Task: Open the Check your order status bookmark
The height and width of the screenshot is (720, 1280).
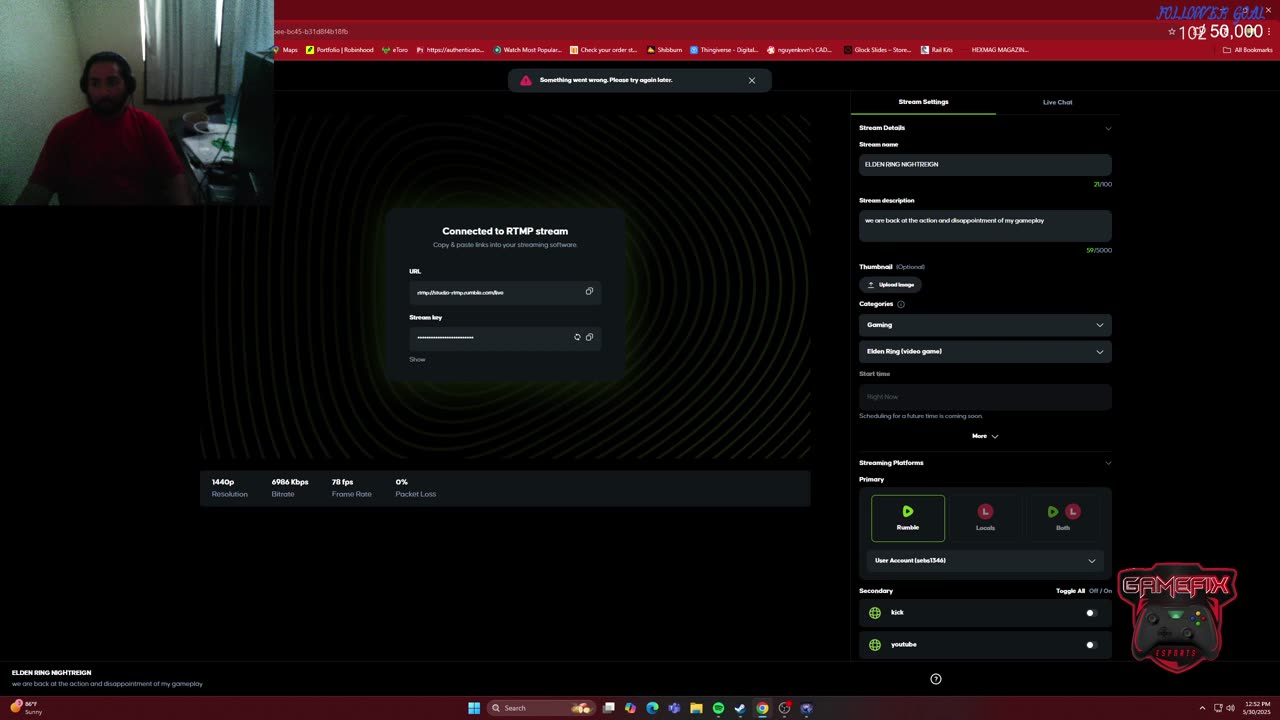Action: point(603,50)
